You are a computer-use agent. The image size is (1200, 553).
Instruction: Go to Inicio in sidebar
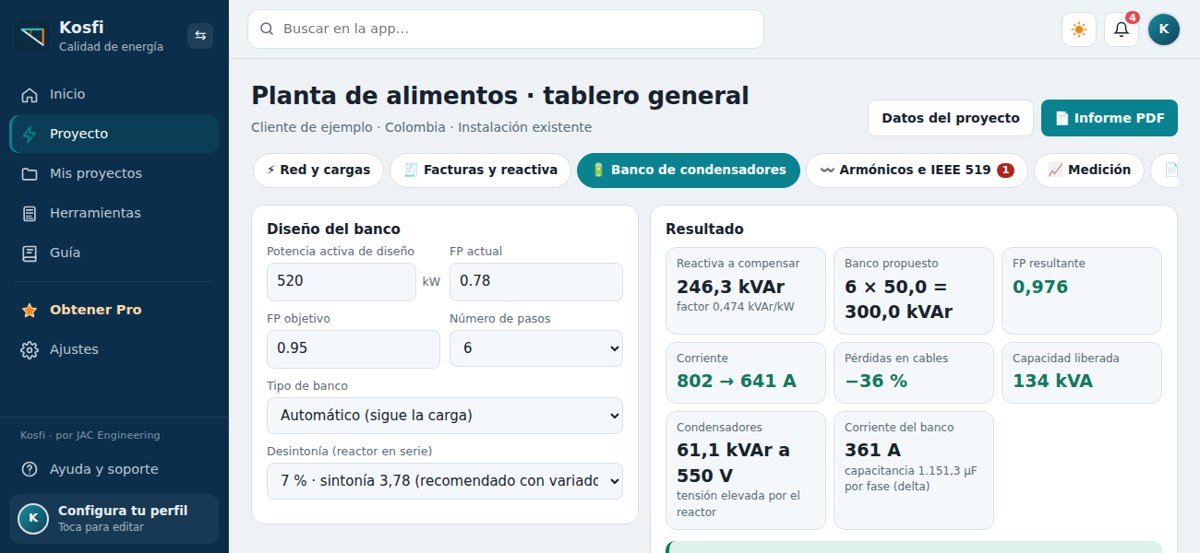[x=114, y=94]
